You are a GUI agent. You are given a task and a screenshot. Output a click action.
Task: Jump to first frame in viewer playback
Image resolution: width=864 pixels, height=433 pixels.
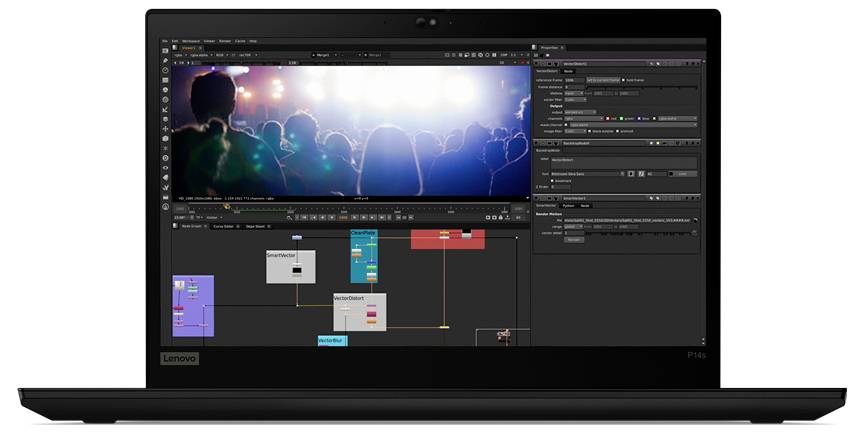(304, 217)
